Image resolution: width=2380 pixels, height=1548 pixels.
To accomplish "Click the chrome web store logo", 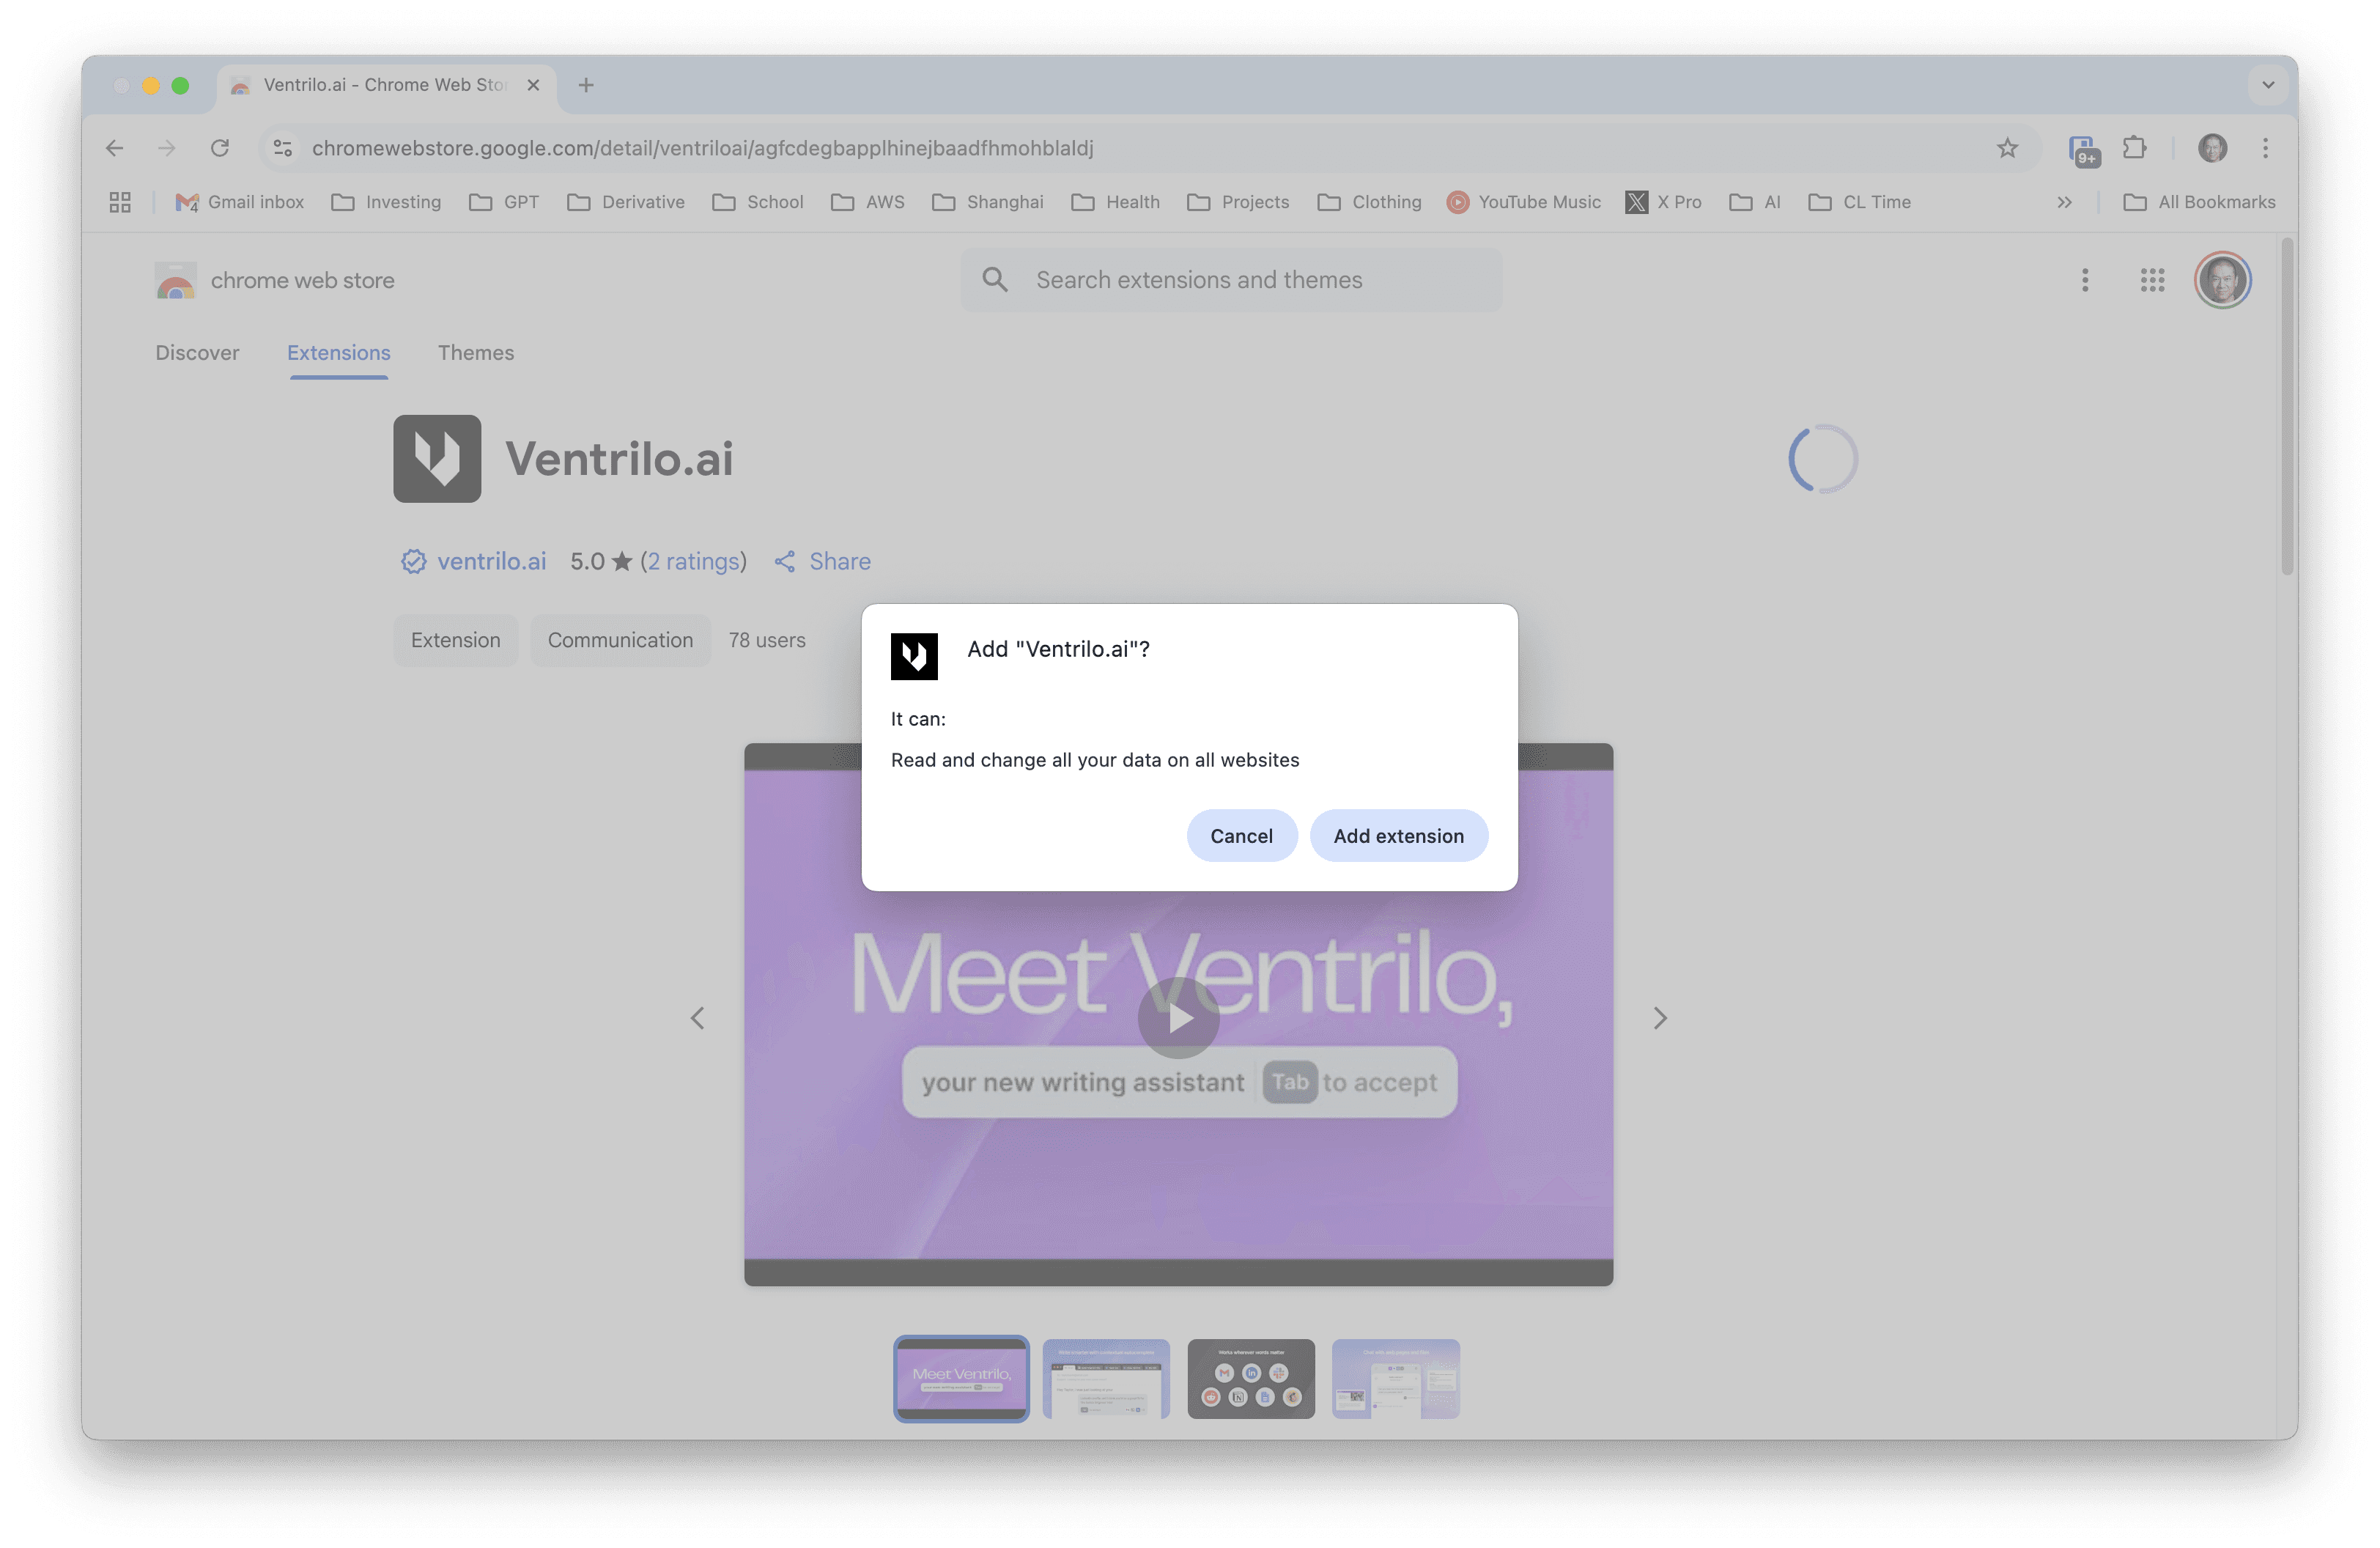I will (275, 281).
